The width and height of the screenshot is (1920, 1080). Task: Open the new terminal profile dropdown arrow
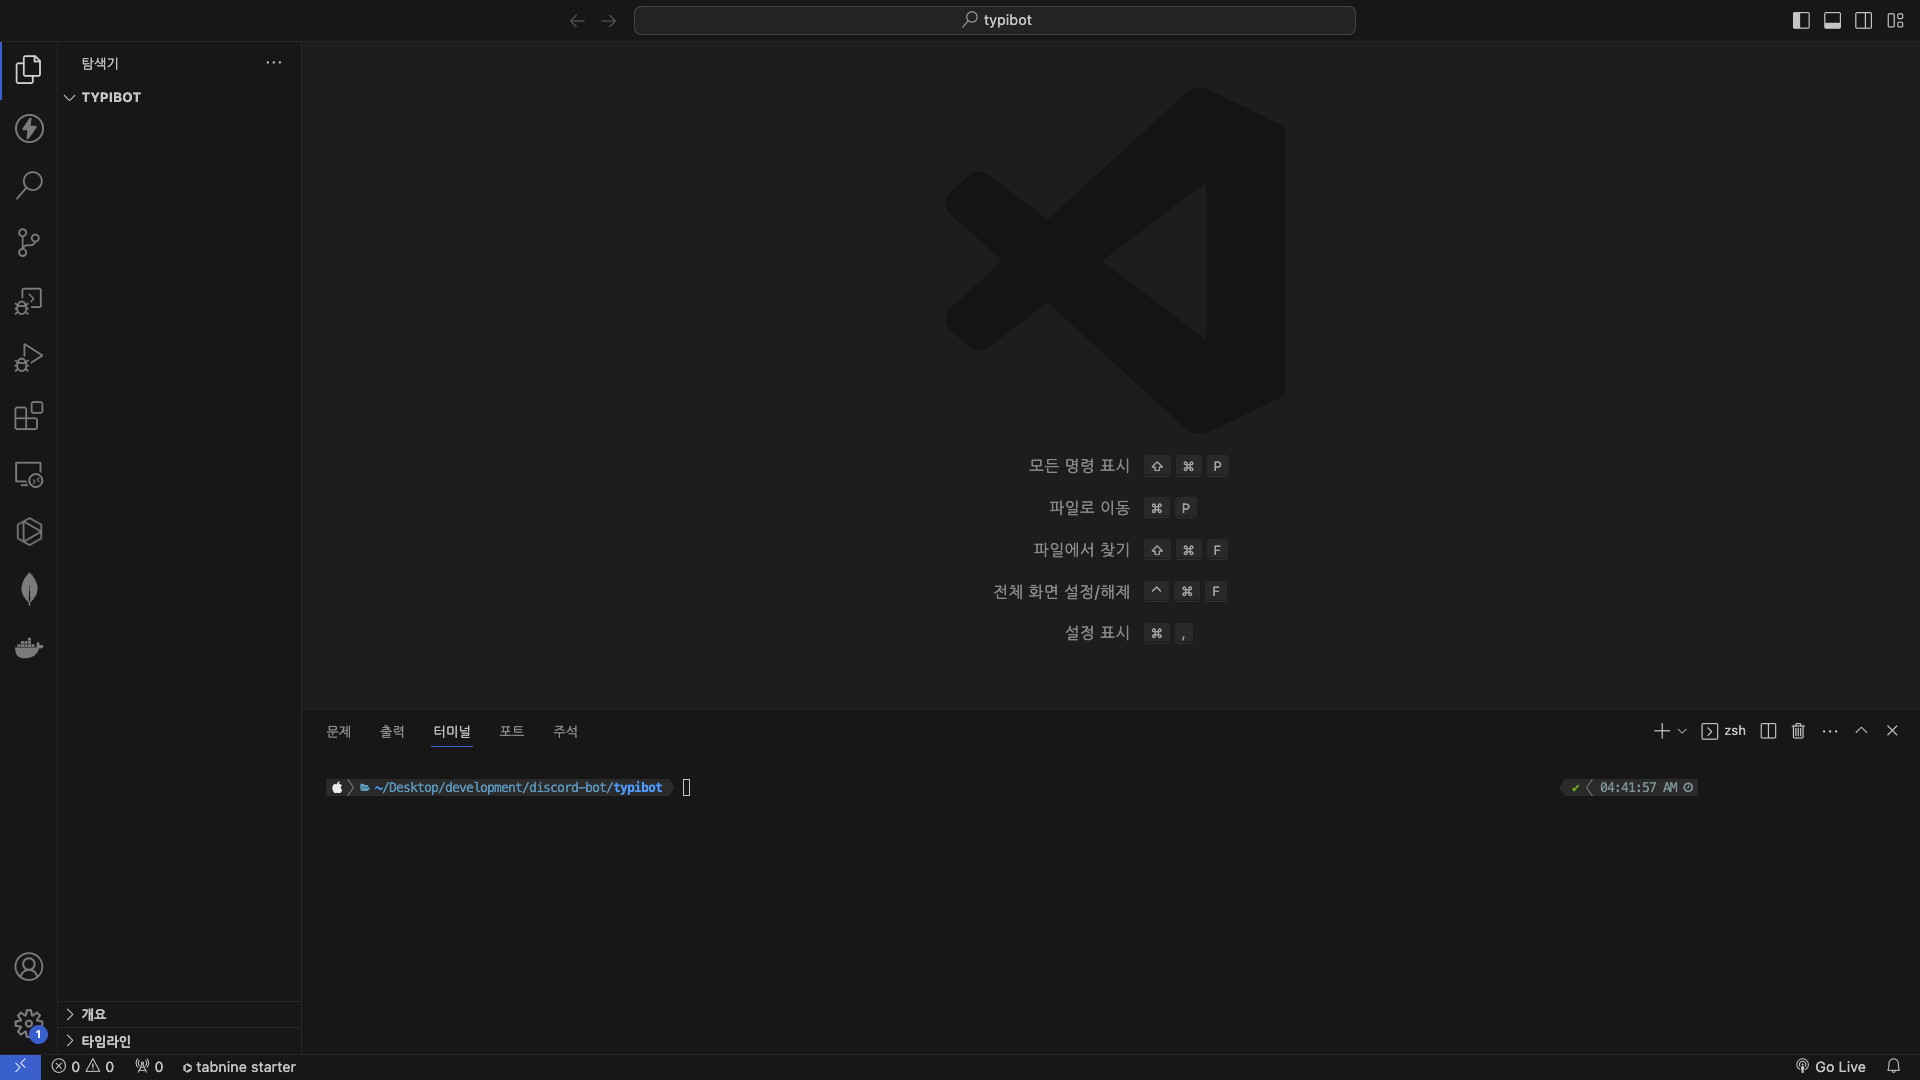coord(1682,731)
